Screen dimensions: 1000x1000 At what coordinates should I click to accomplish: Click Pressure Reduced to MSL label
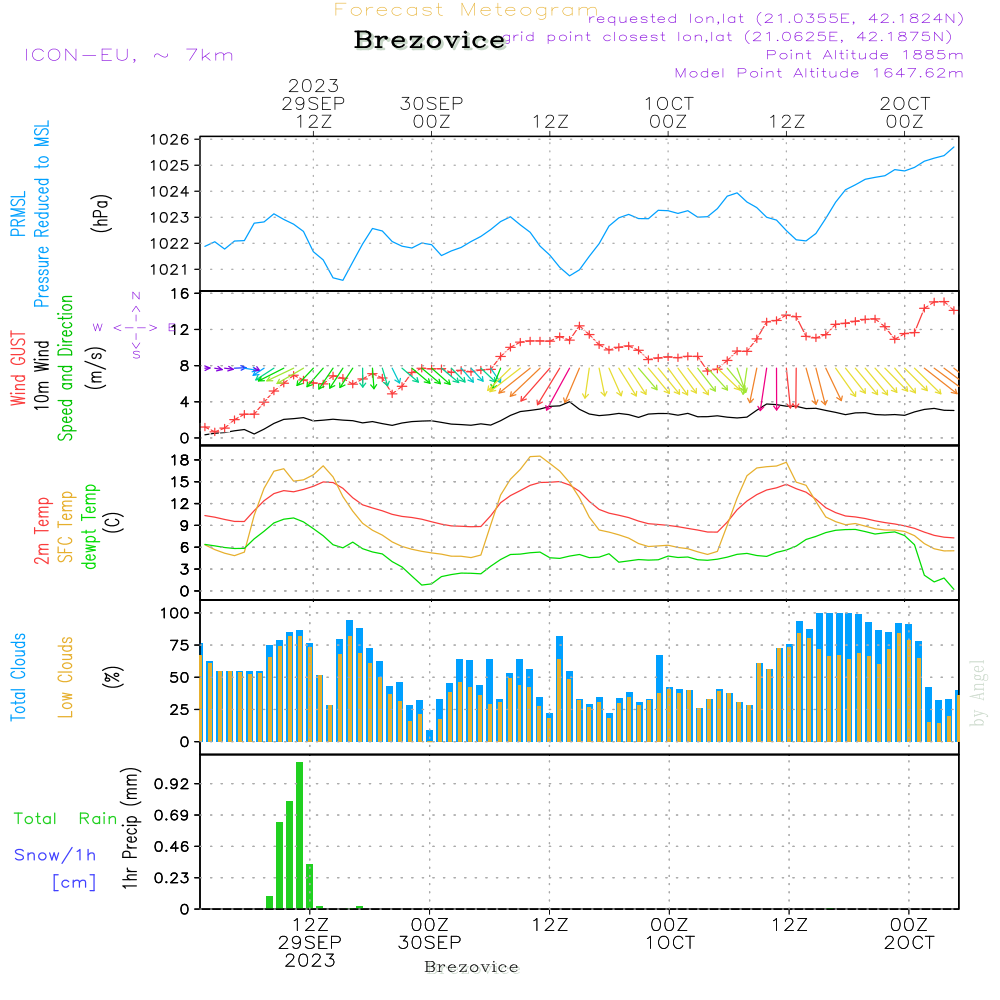click(x=41, y=214)
